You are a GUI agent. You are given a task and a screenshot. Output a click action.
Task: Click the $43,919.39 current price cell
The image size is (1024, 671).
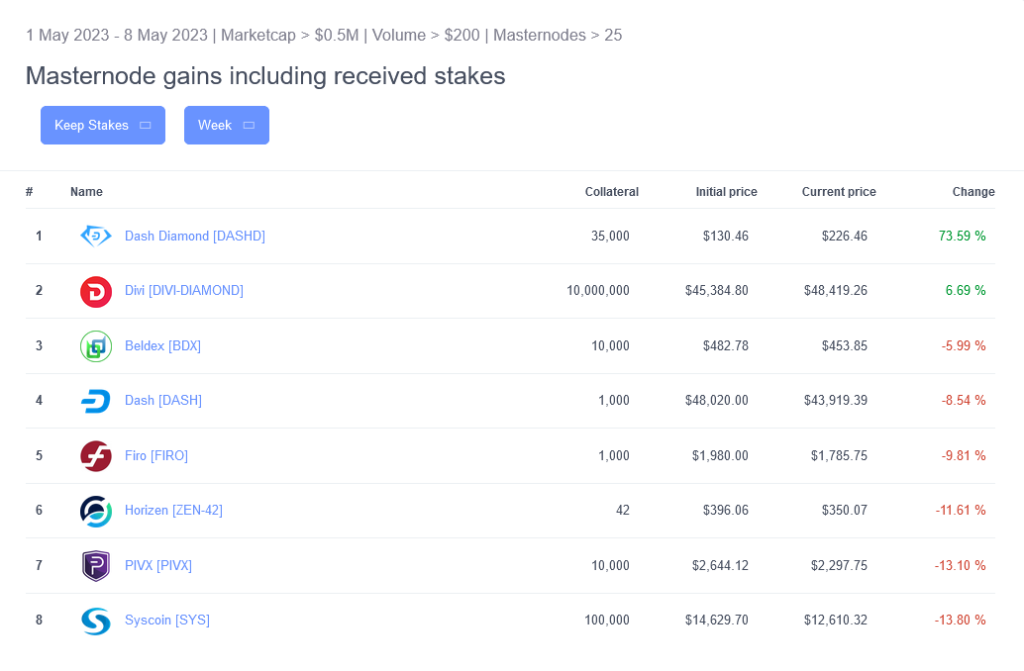(x=835, y=400)
